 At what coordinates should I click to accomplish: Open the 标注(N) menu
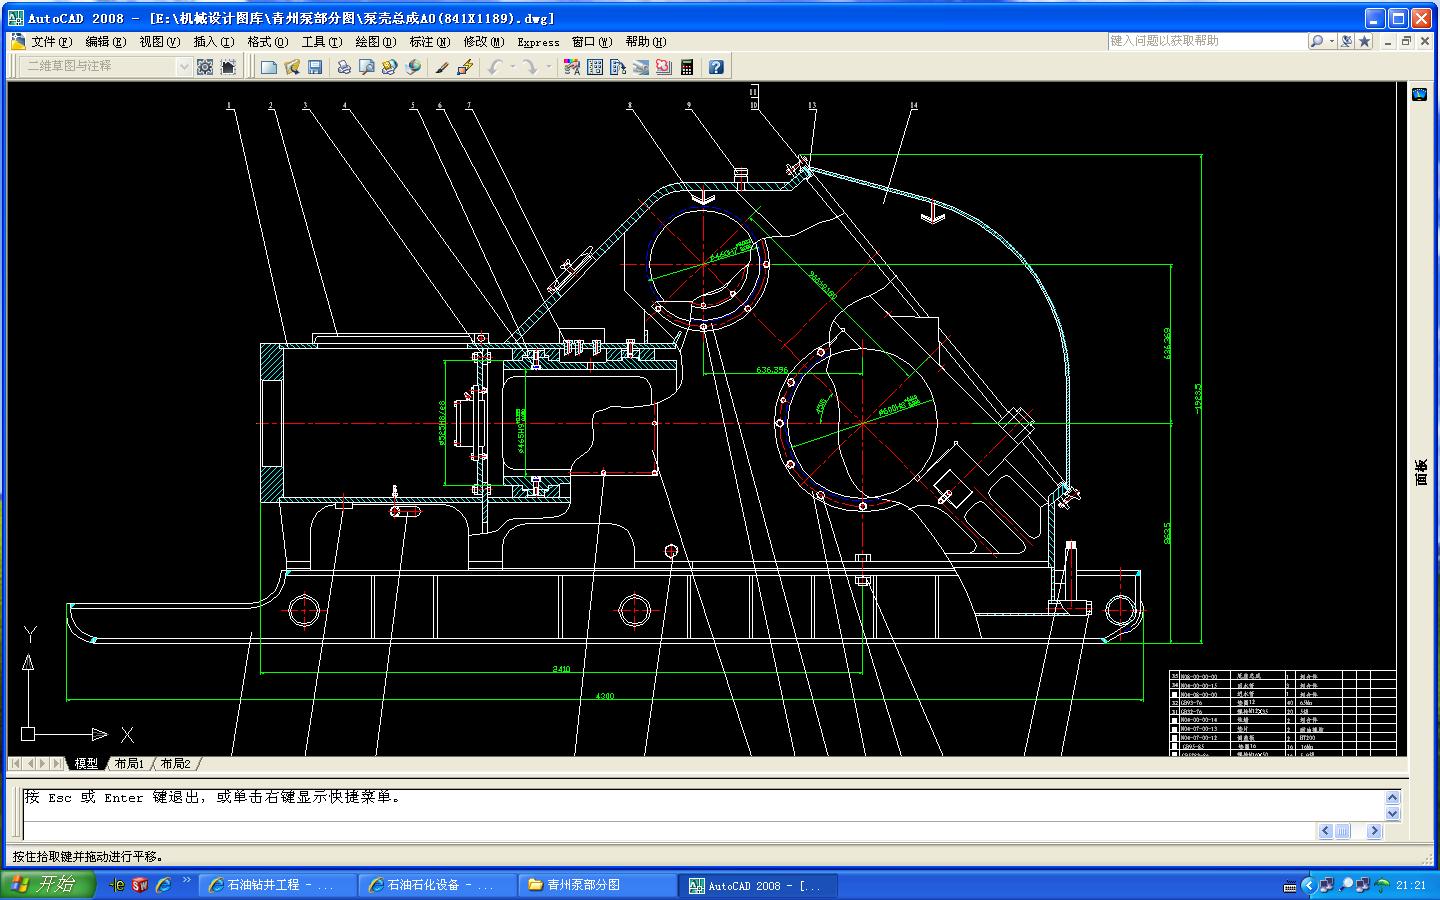(x=429, y=42)
